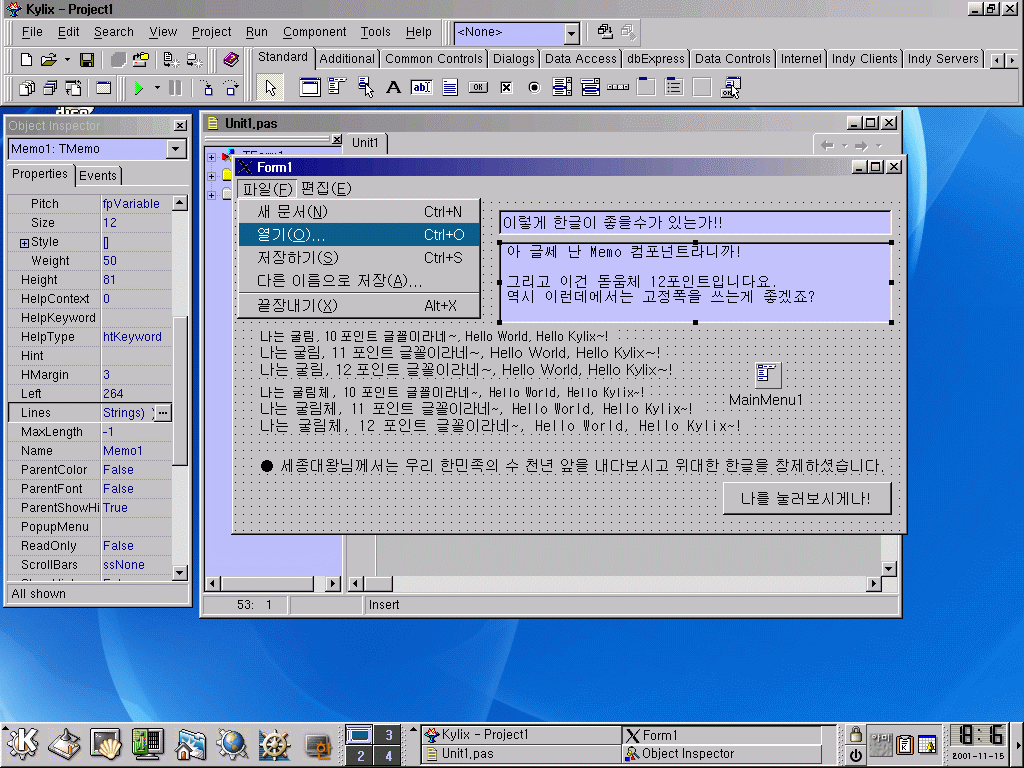The image size is (1024, 768).
Task: Click the 나를 눌러보시게나! button
Action: click(807, 499)
